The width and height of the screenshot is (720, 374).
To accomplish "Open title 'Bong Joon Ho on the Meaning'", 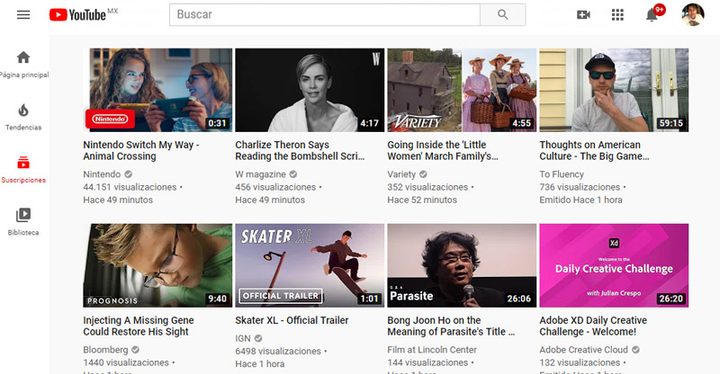I will pyautogui.click(x=451, y=326).
